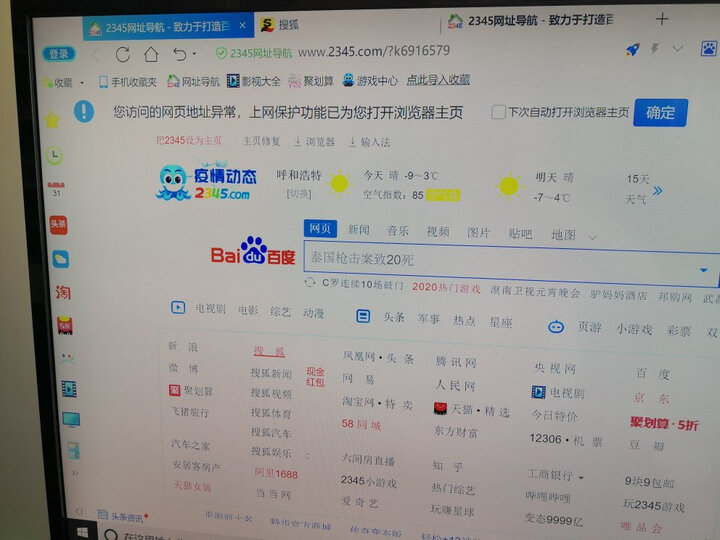Click 把2345设为主页 link
The width and height of the screenshot is (720, 540).
(x=188, y=140)
